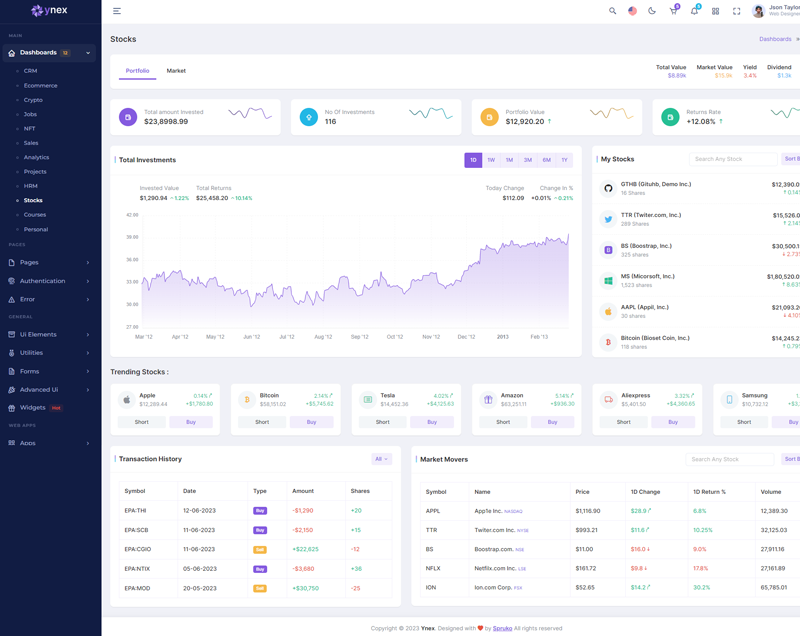Screen dimensions: 800x636
Task: Open the shopping cart icon
Action: [x=673, y=11]
